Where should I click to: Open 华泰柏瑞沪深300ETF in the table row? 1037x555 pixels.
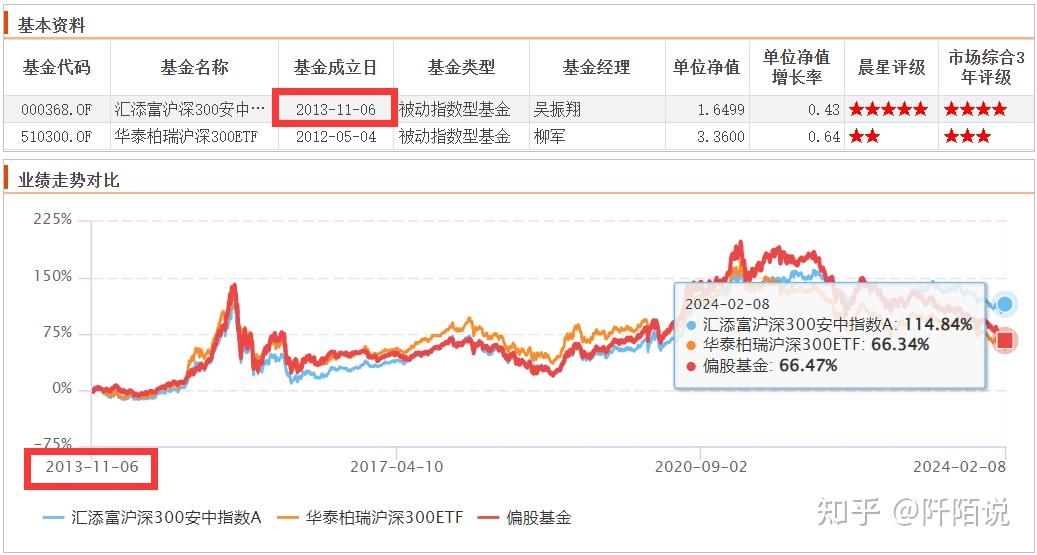pos(187,137)
